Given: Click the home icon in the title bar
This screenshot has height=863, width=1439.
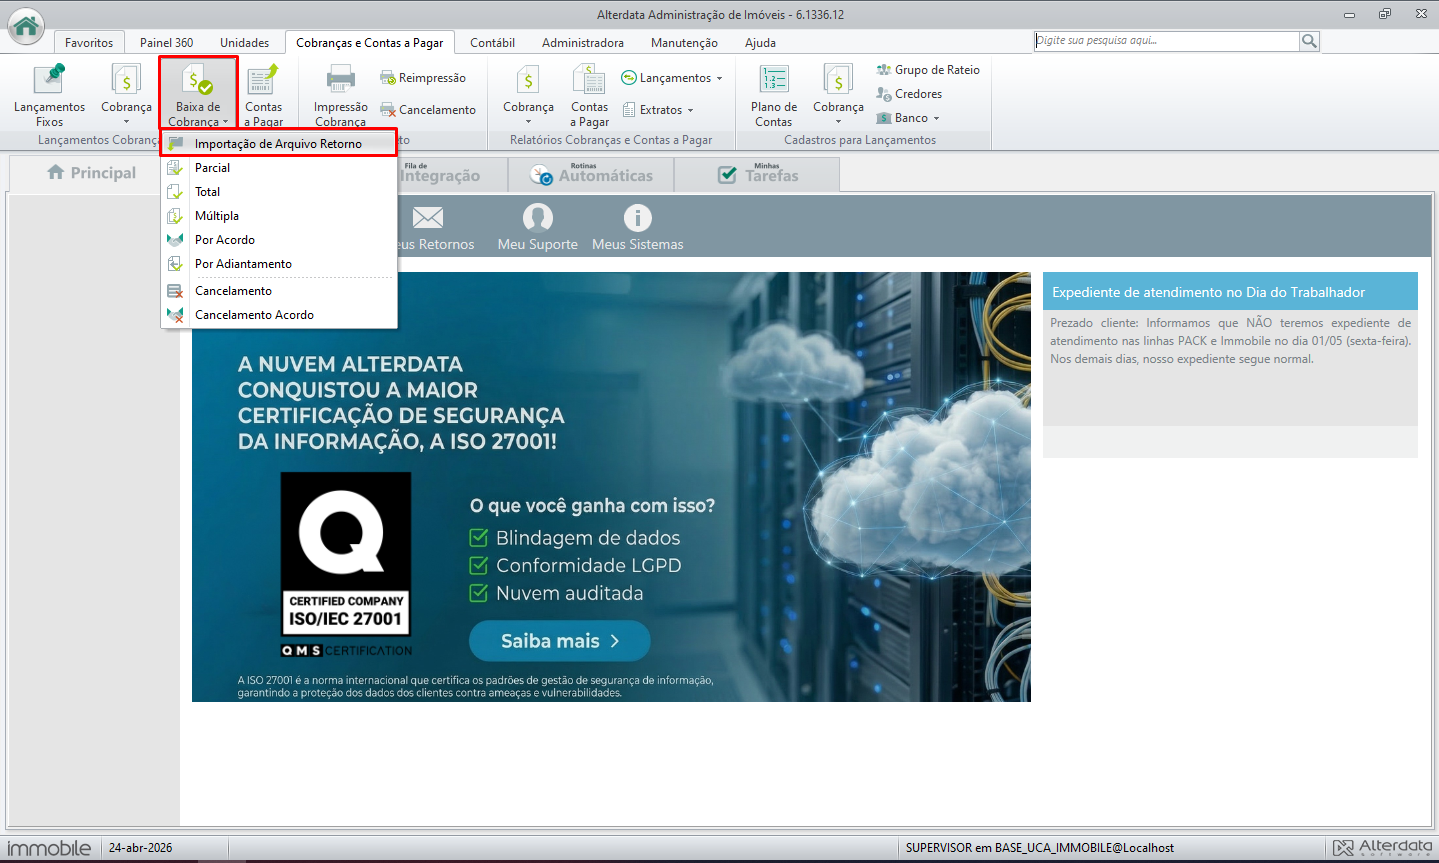Looking at the screenshot, I should pyautogui.click(x=26, y=26).
